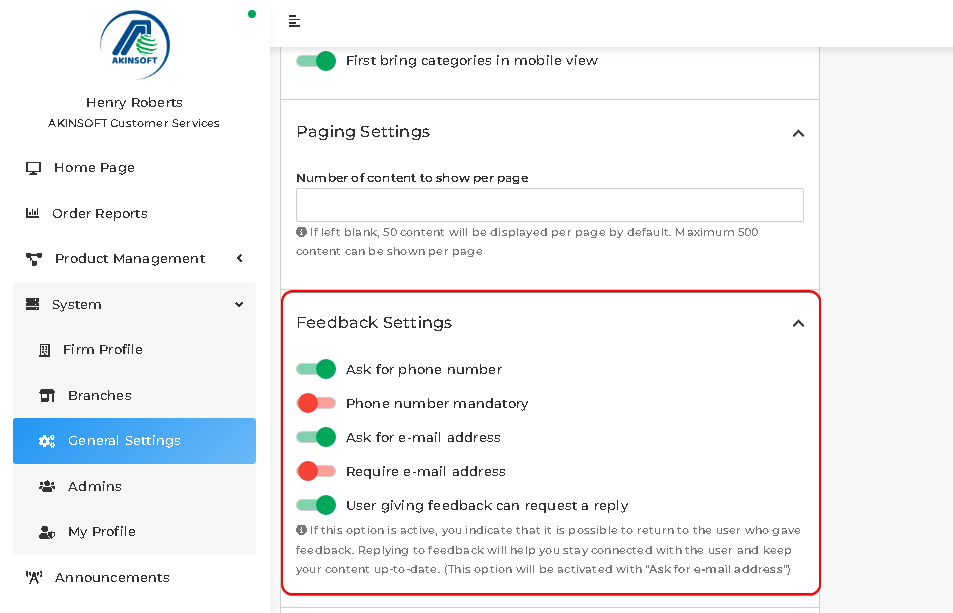Disable Ask for phone number toggle

[x=316, y=369]
